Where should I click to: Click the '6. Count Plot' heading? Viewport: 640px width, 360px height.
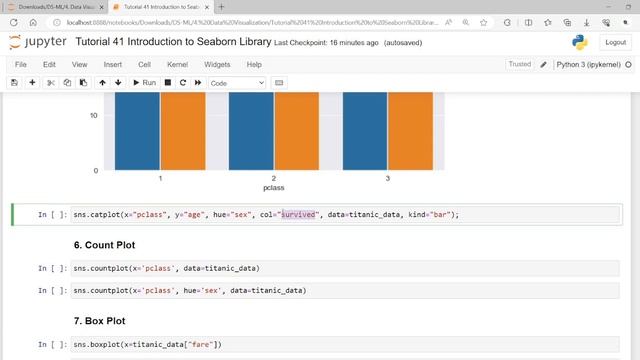coord(104,245)
